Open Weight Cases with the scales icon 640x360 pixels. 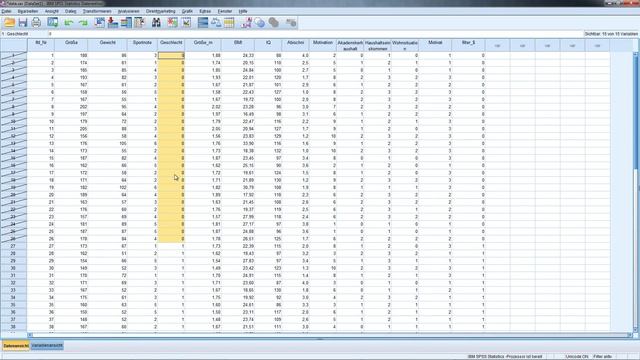[216, 23]
